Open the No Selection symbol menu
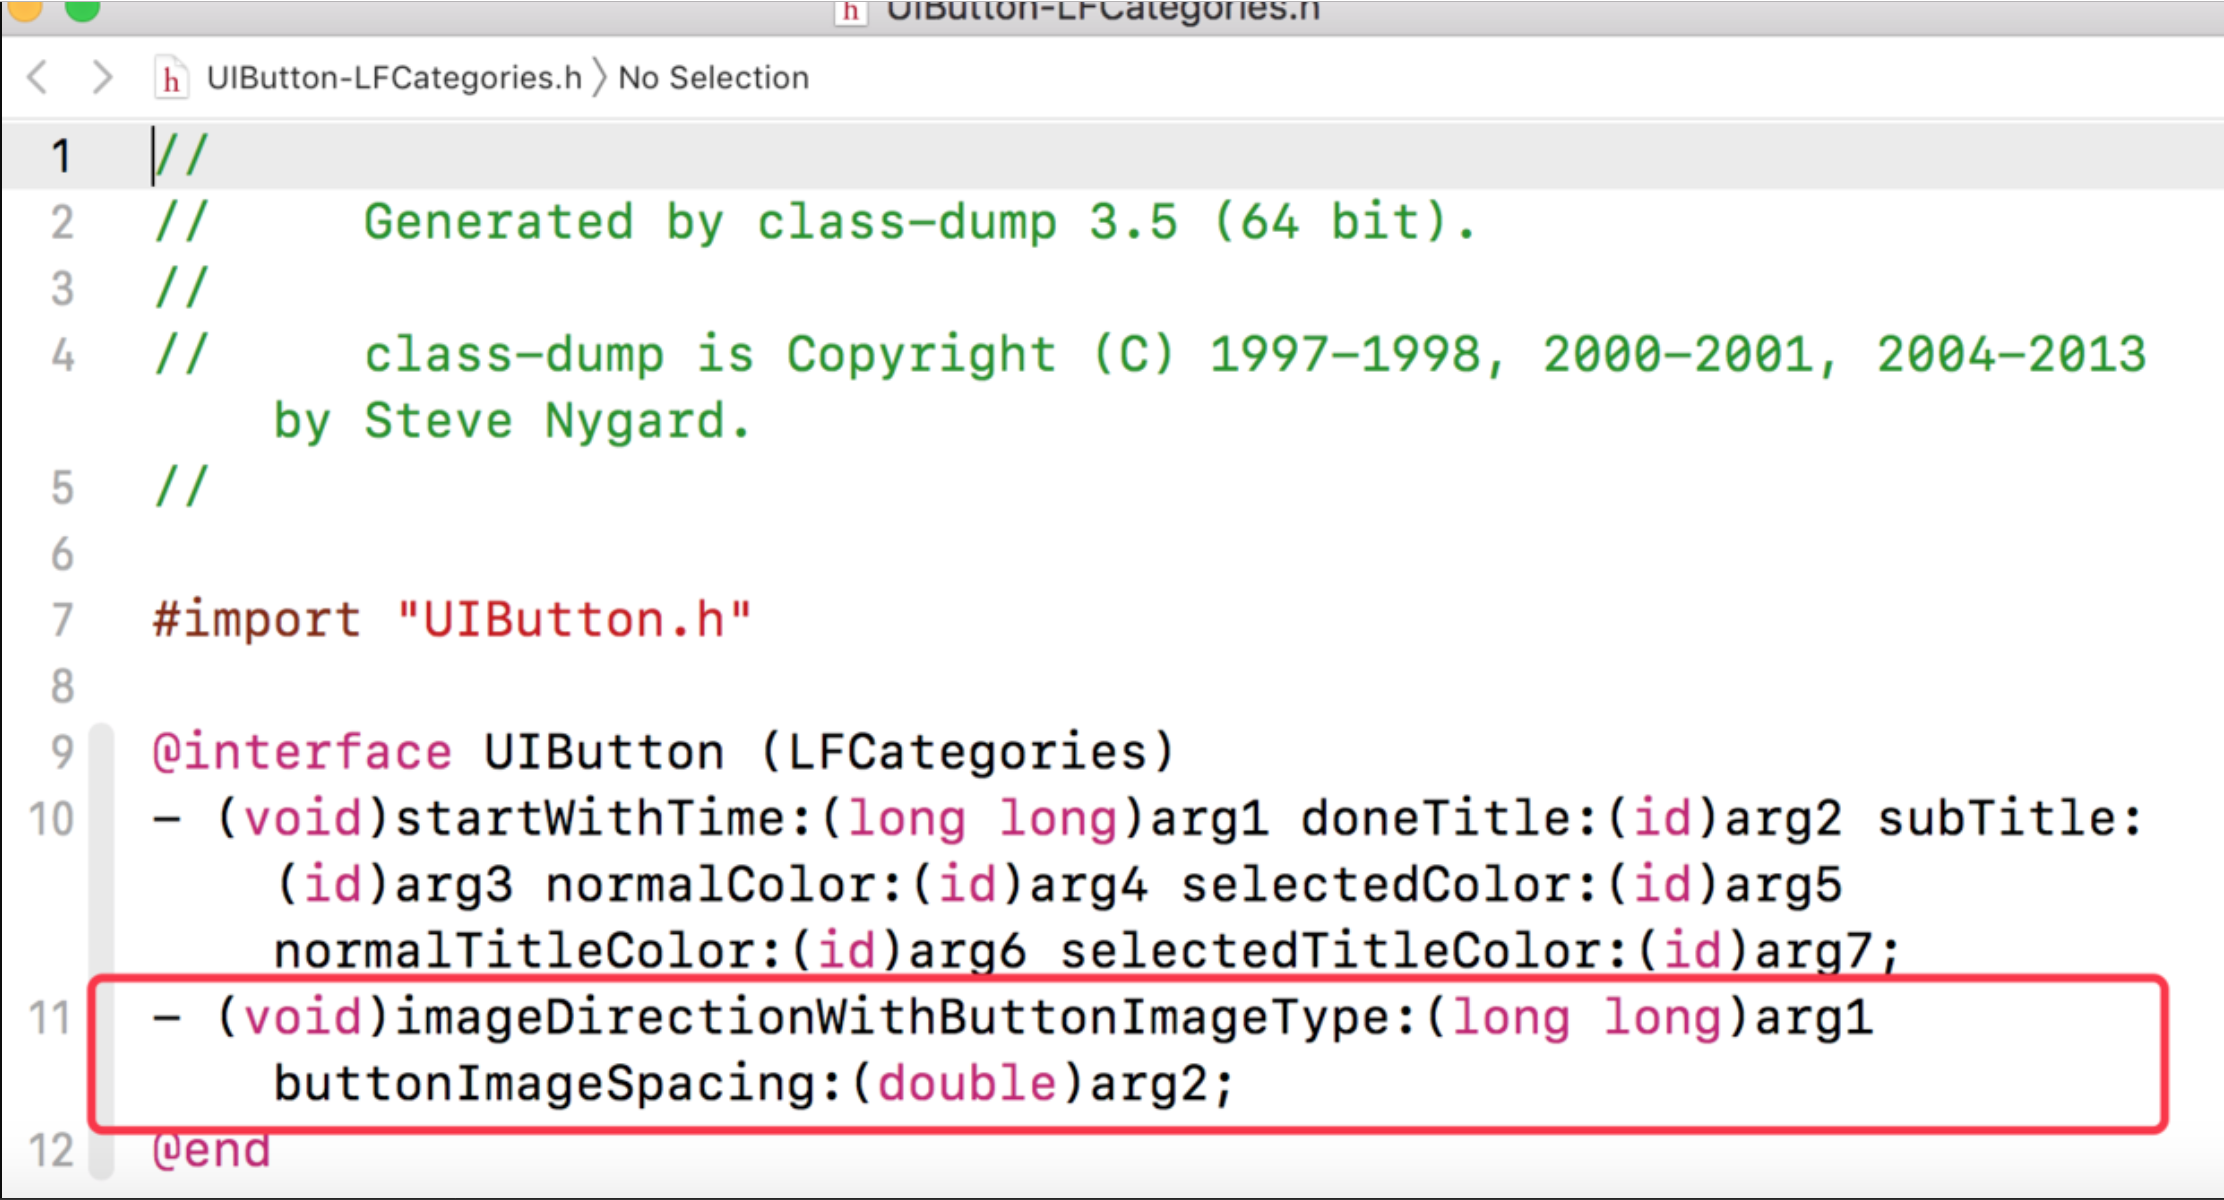The height and width of the screenshot is (1200, 2224). coord(713,78)
